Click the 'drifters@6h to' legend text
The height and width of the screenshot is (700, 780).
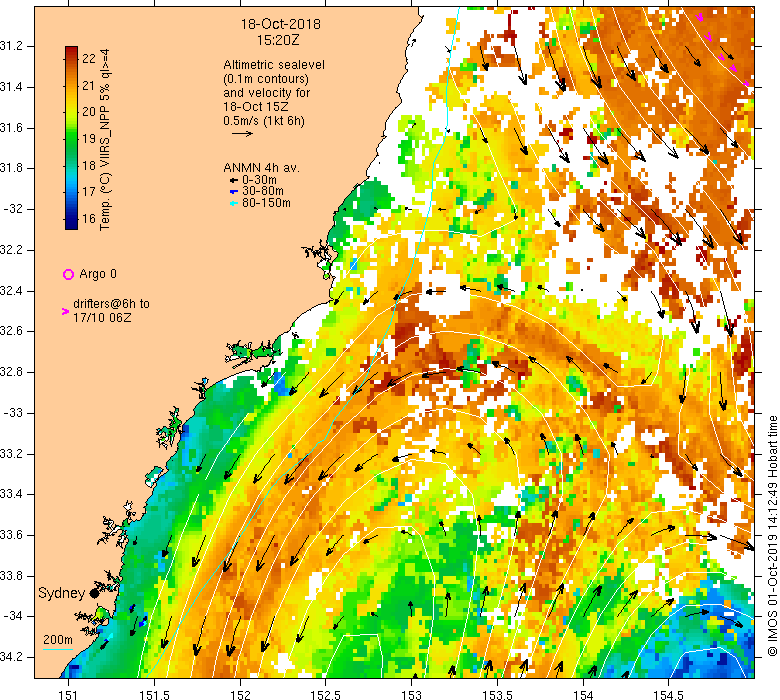[x=111, y=303]
